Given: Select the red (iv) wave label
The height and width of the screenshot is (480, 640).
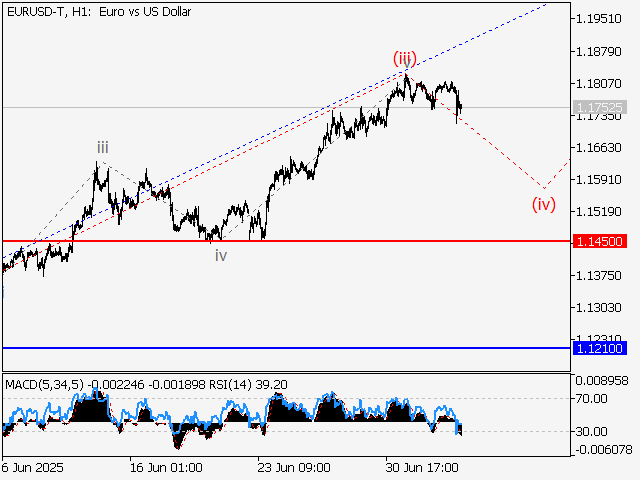Looking at the screenshot, I should pos(543,205).
